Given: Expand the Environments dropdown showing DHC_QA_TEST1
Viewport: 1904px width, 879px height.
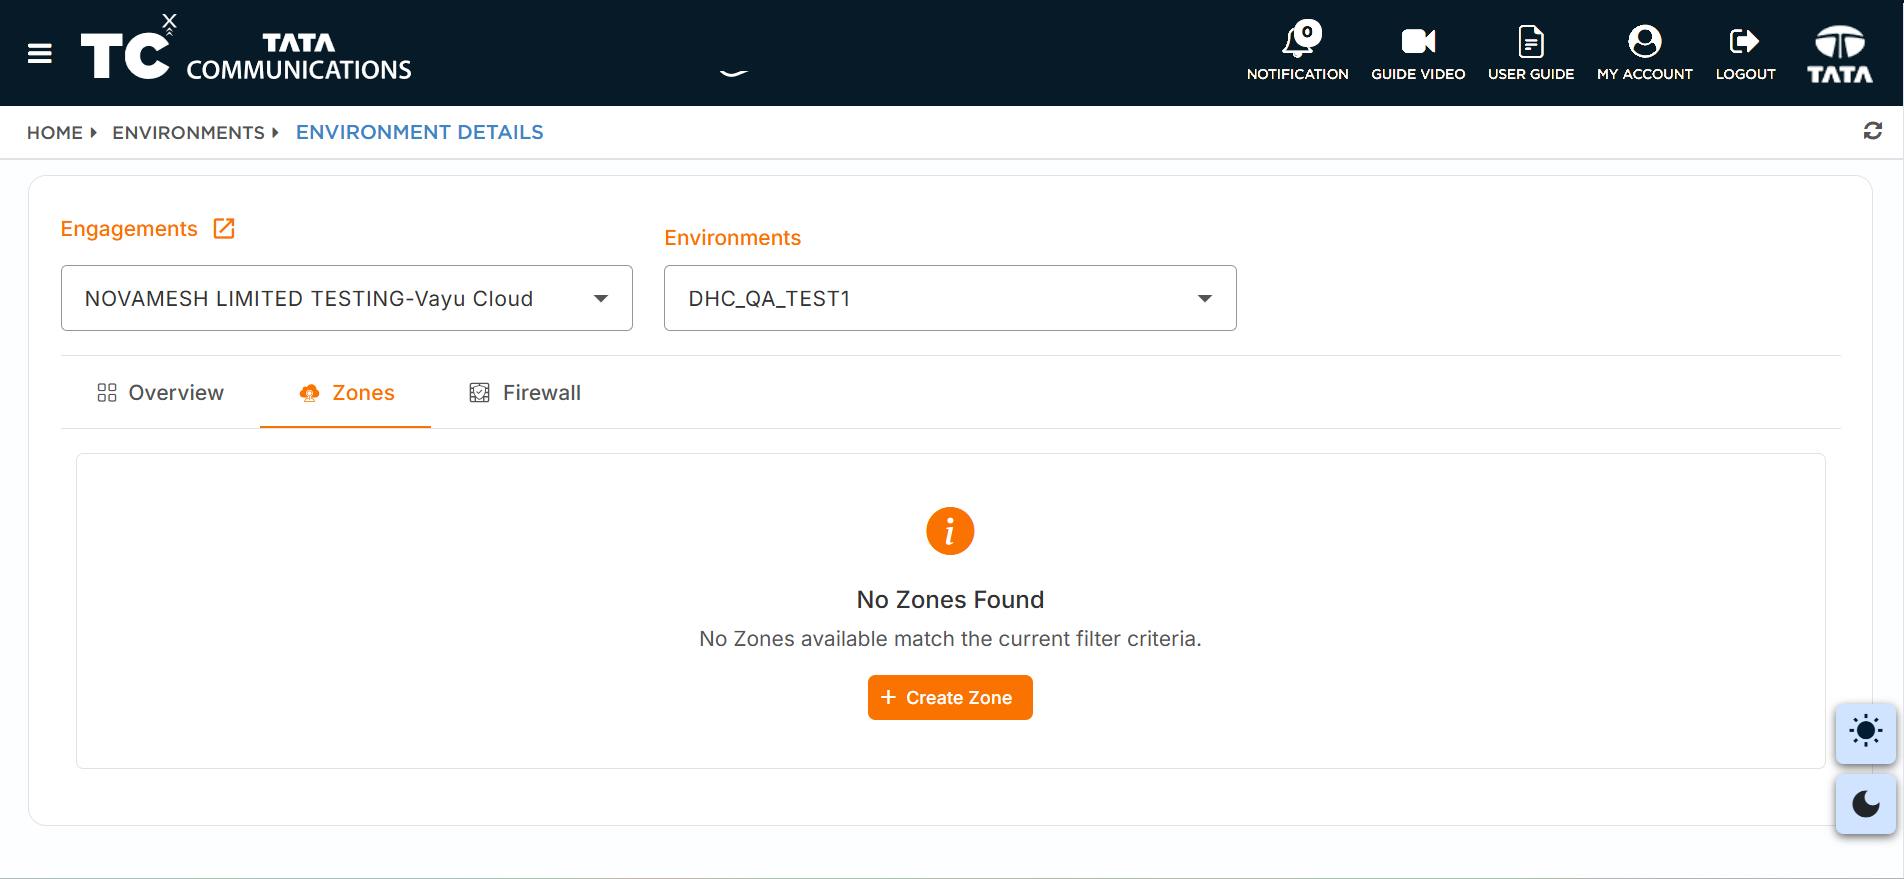Looking at the screenshot, I should click(950, 298).
